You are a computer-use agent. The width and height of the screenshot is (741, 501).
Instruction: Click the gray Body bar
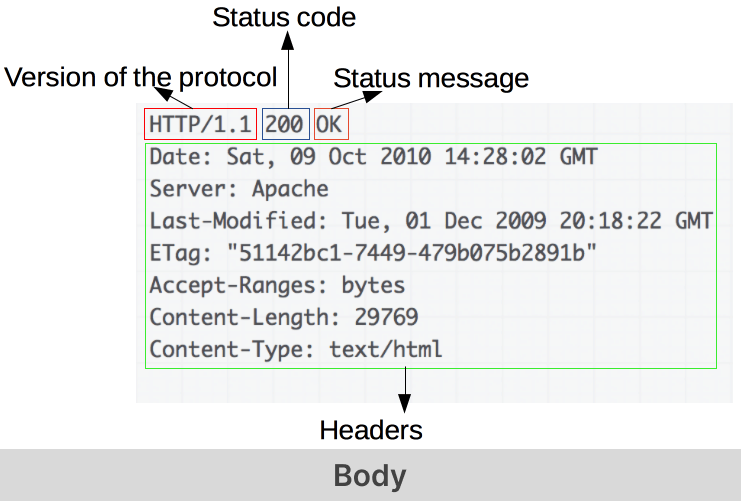tap(370, 476)
